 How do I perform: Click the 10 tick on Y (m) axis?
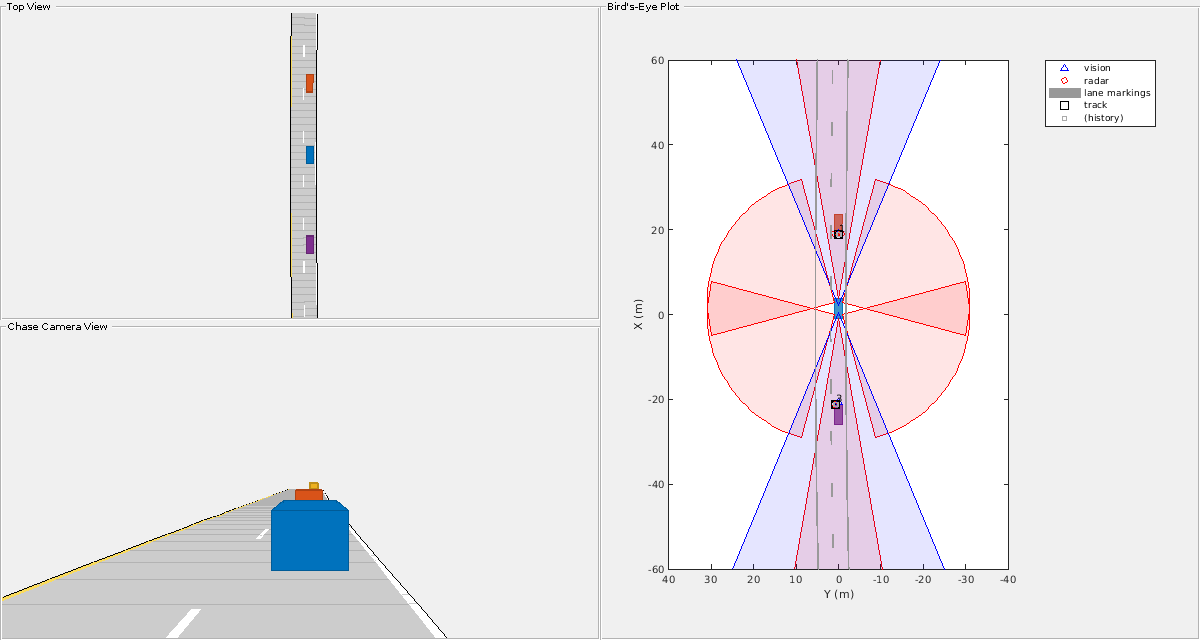point(796,580)
